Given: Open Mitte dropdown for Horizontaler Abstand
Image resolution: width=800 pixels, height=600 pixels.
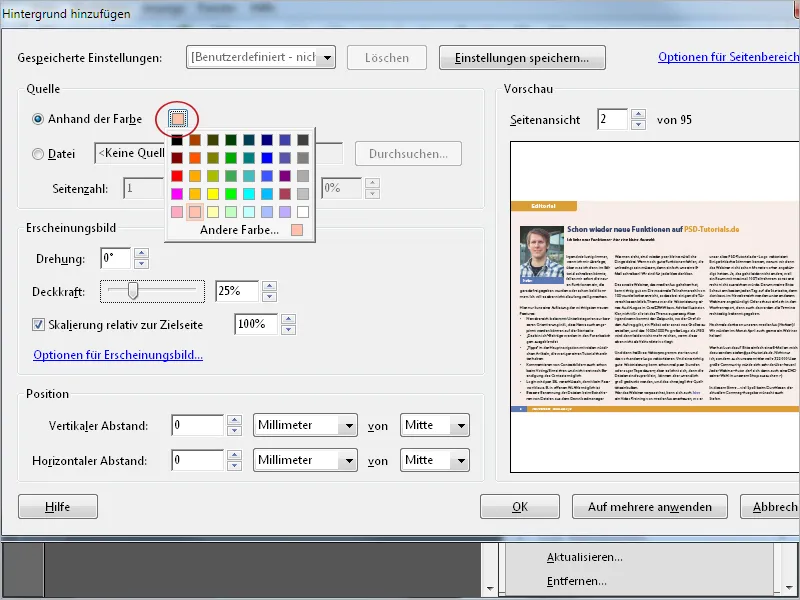Looking at the screenshot, I should (x=434, y=460).
